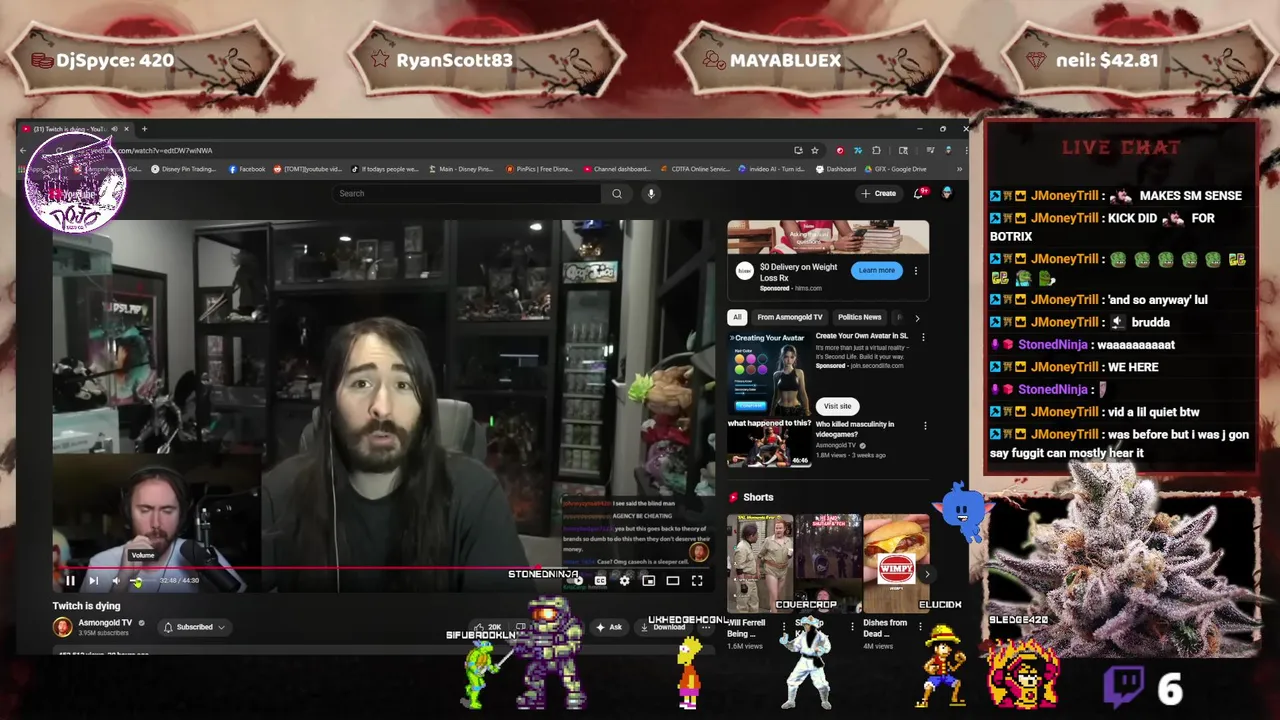Screen dimensions: 1280x720
Task: Select the All filter chip
Action: coord(737,317)
